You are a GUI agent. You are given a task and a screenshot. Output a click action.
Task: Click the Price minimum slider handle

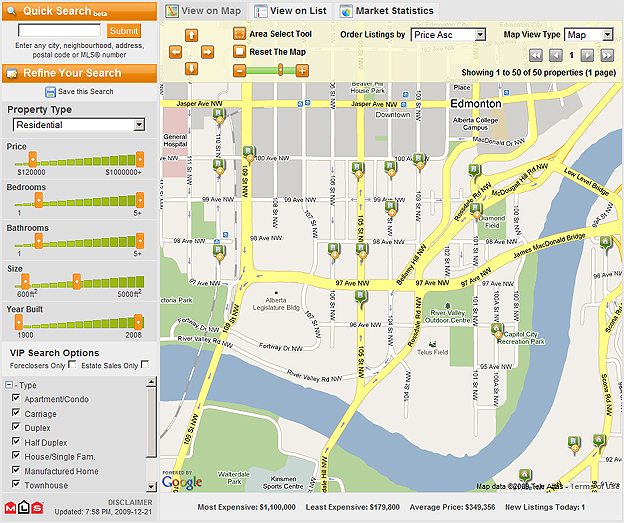point(33,159)
